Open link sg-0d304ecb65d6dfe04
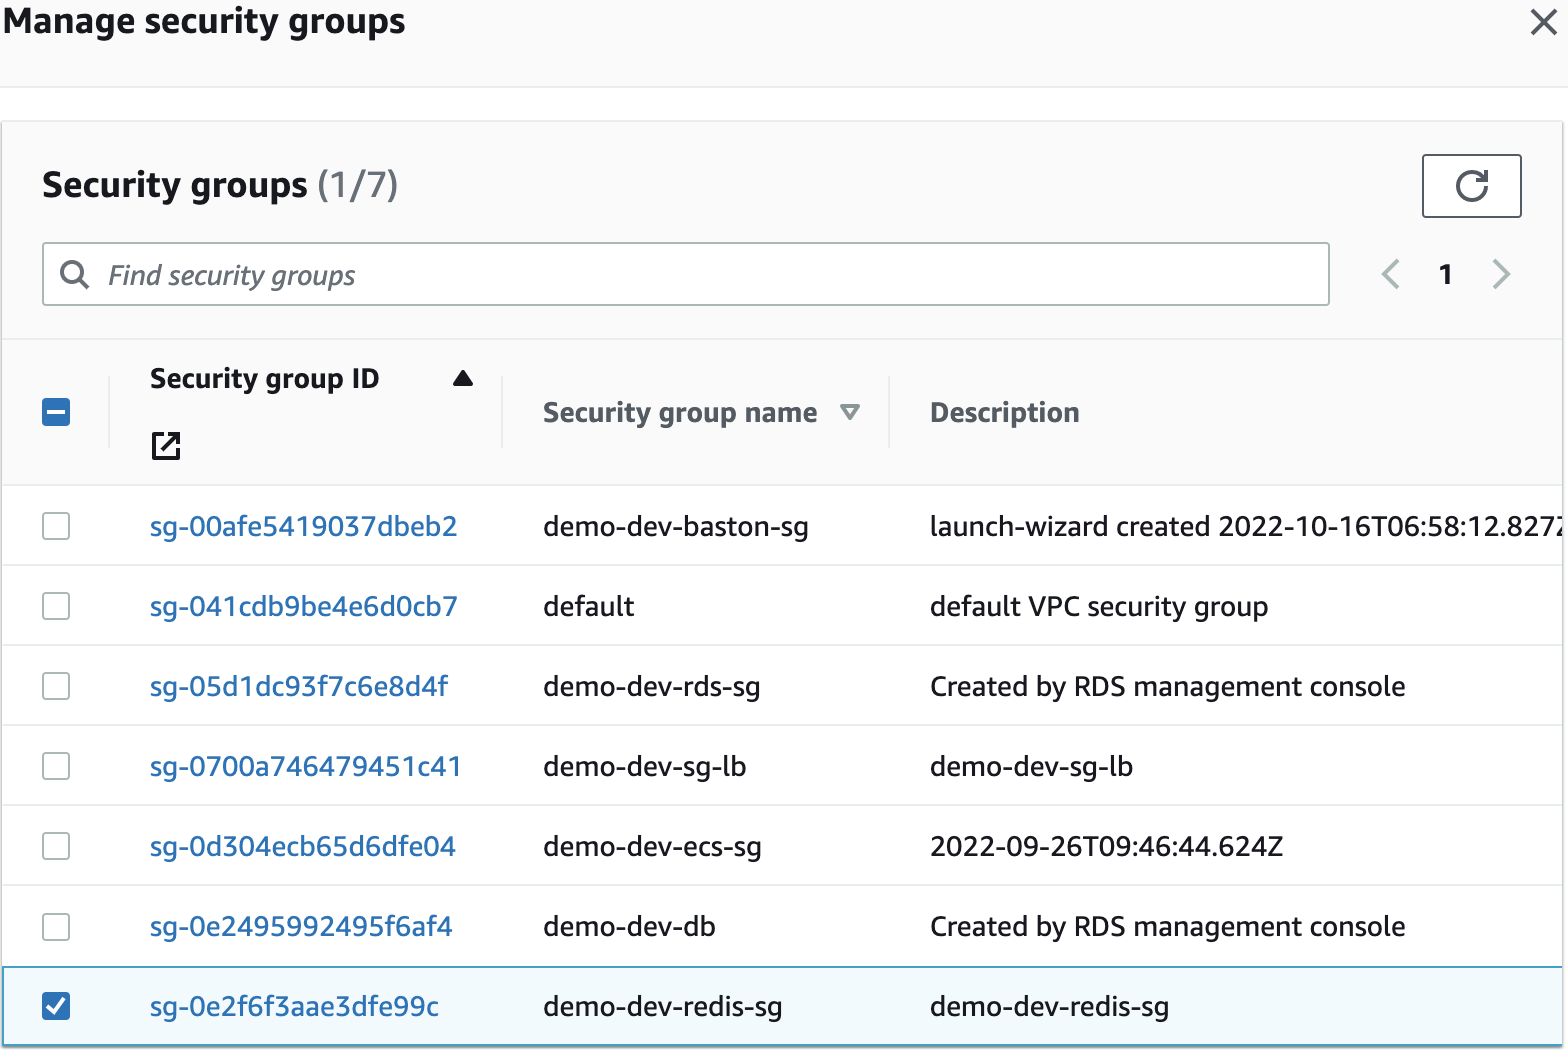The image size is (1568, 1058). click(302, 846)
